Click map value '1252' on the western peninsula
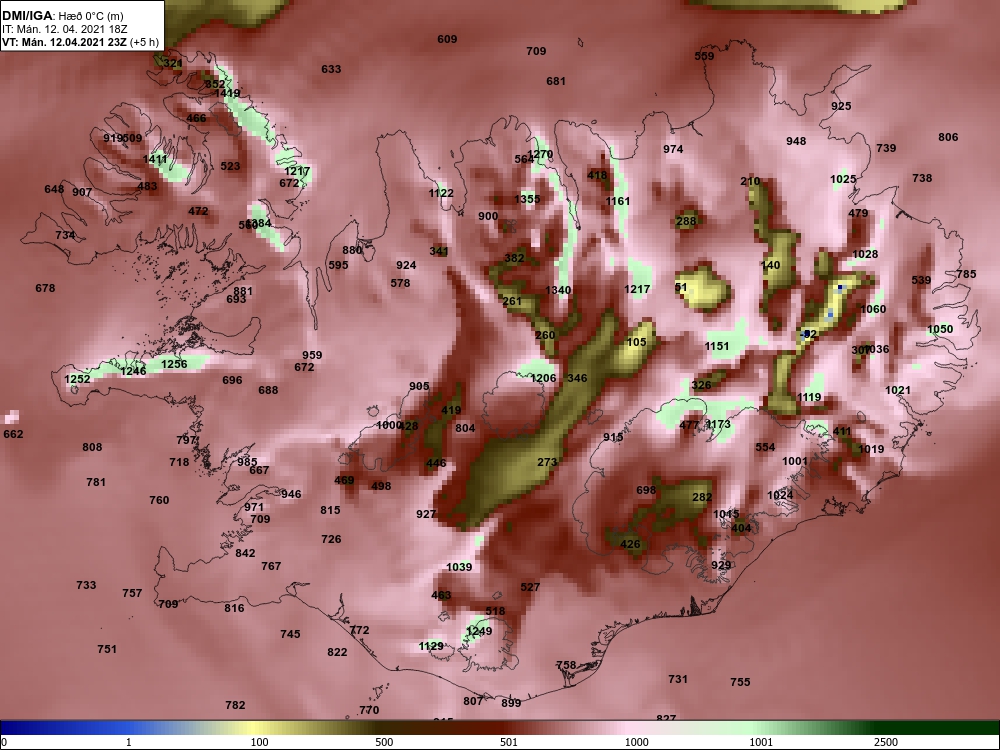The height and width of the screenshot is (750, 1000). tap(77, 379)
